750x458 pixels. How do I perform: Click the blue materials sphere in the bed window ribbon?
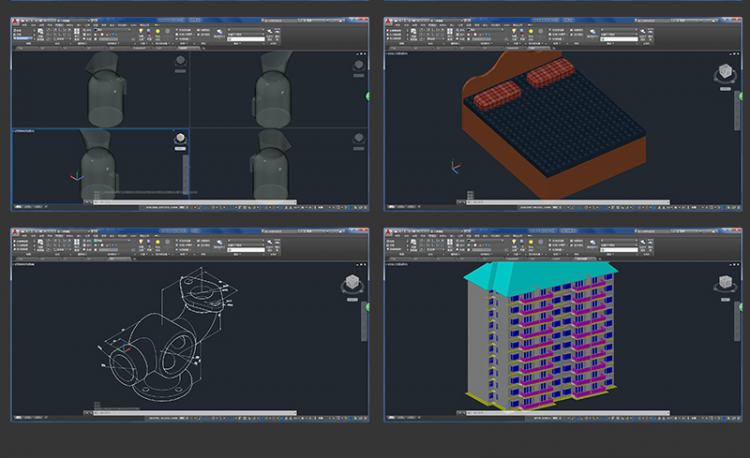[522, 31]
